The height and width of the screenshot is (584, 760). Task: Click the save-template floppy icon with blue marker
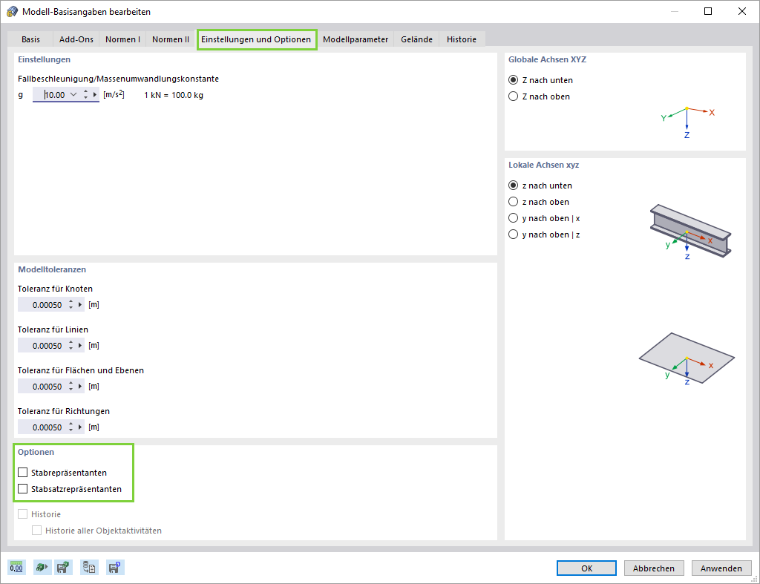coord(114,567)
